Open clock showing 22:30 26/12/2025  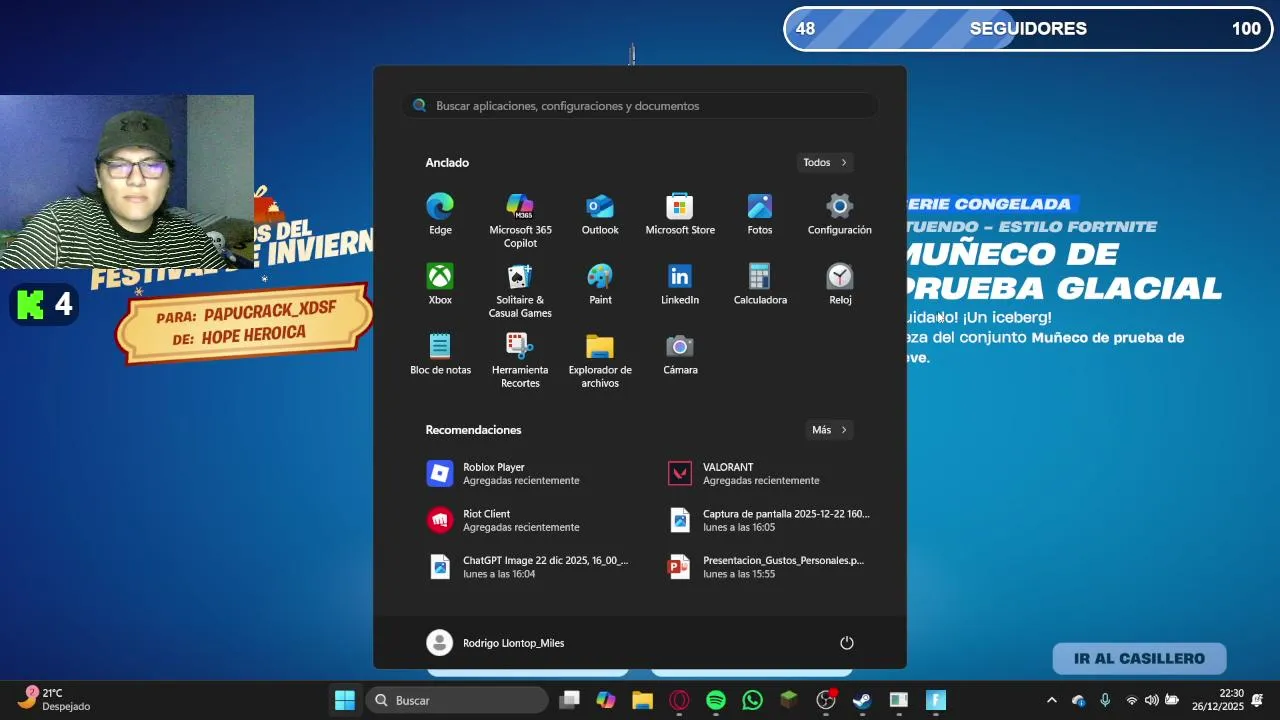[1218, 700]
